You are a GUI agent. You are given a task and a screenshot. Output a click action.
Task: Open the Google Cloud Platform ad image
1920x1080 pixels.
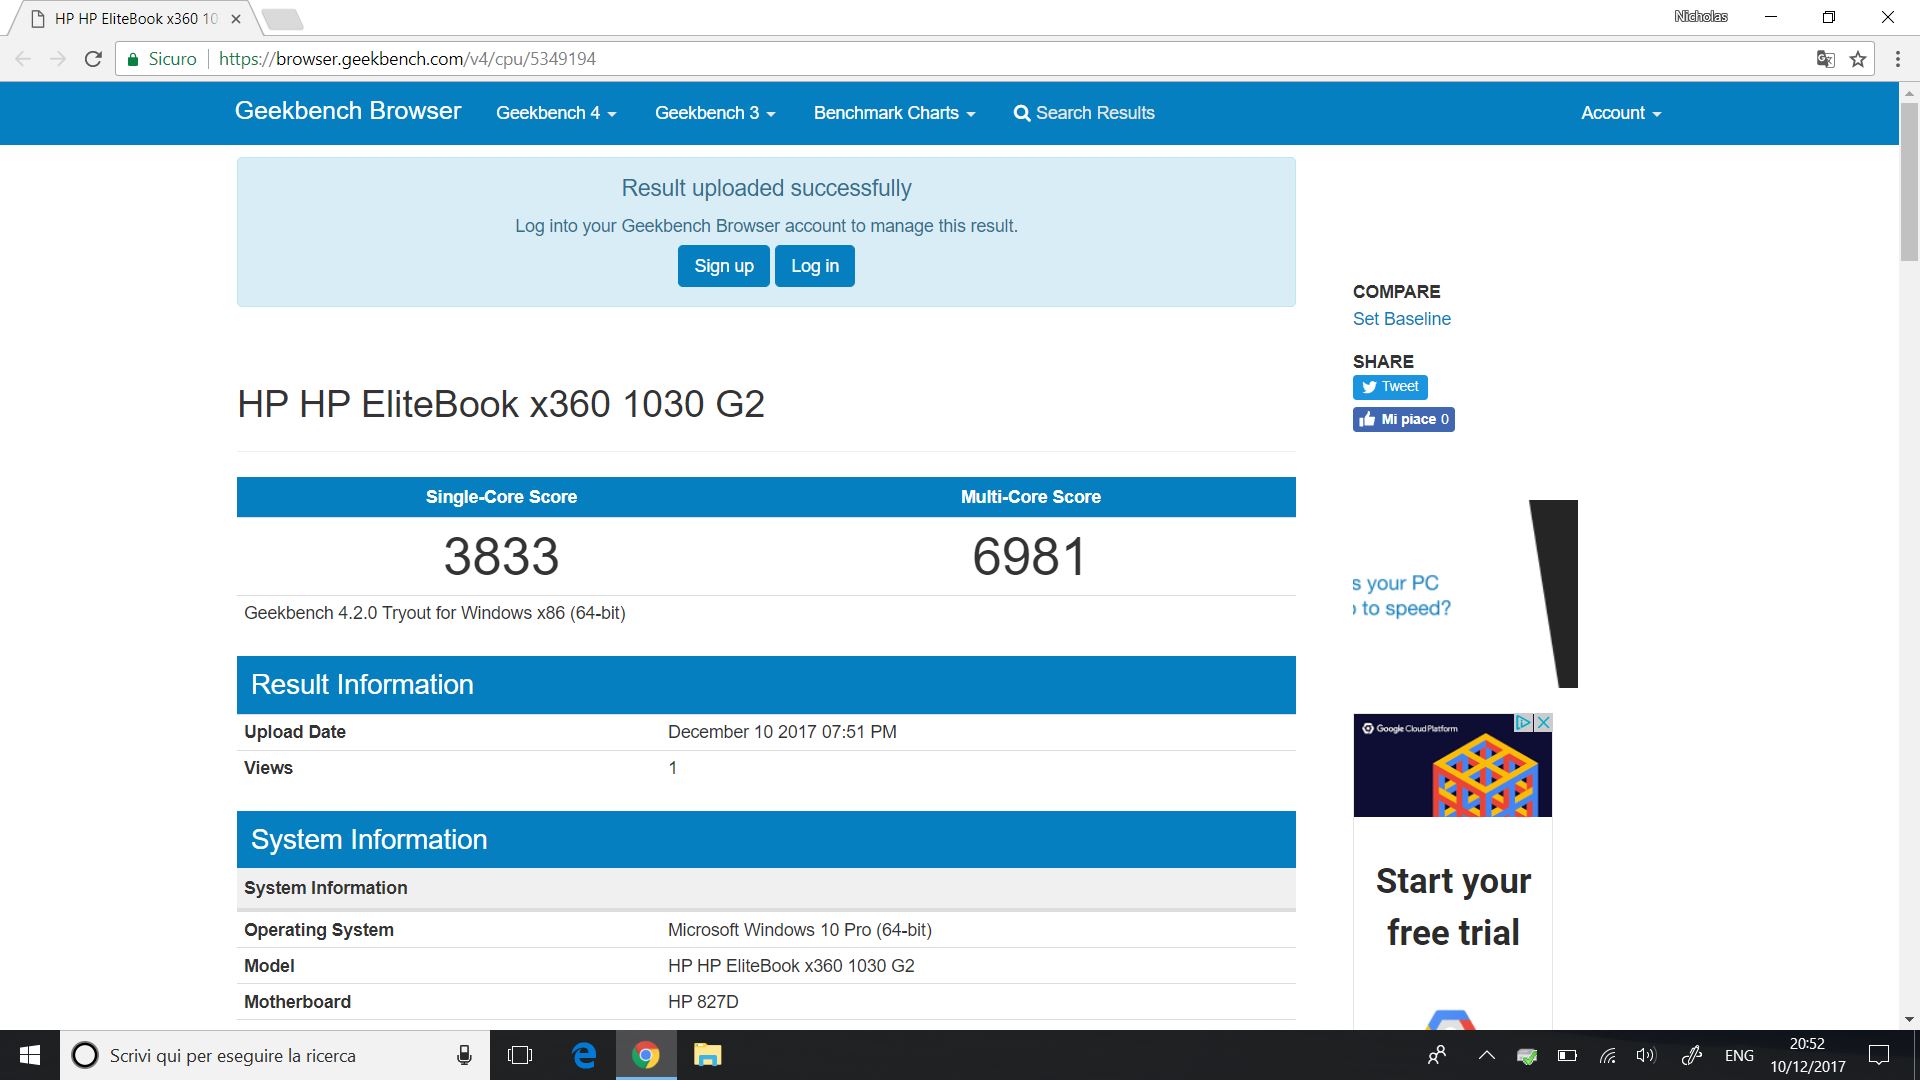(x=1452, y=765)
